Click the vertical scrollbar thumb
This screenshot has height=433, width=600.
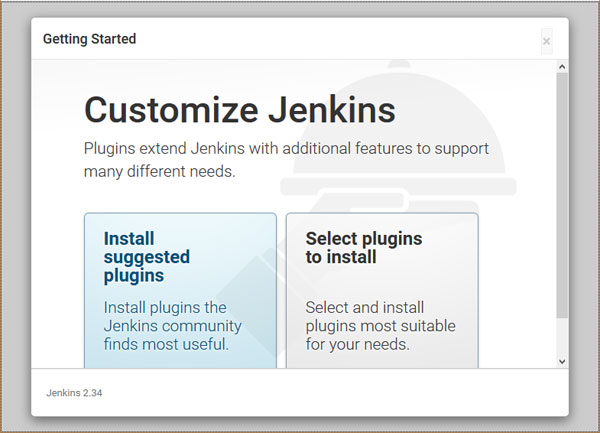coord(562,195)
